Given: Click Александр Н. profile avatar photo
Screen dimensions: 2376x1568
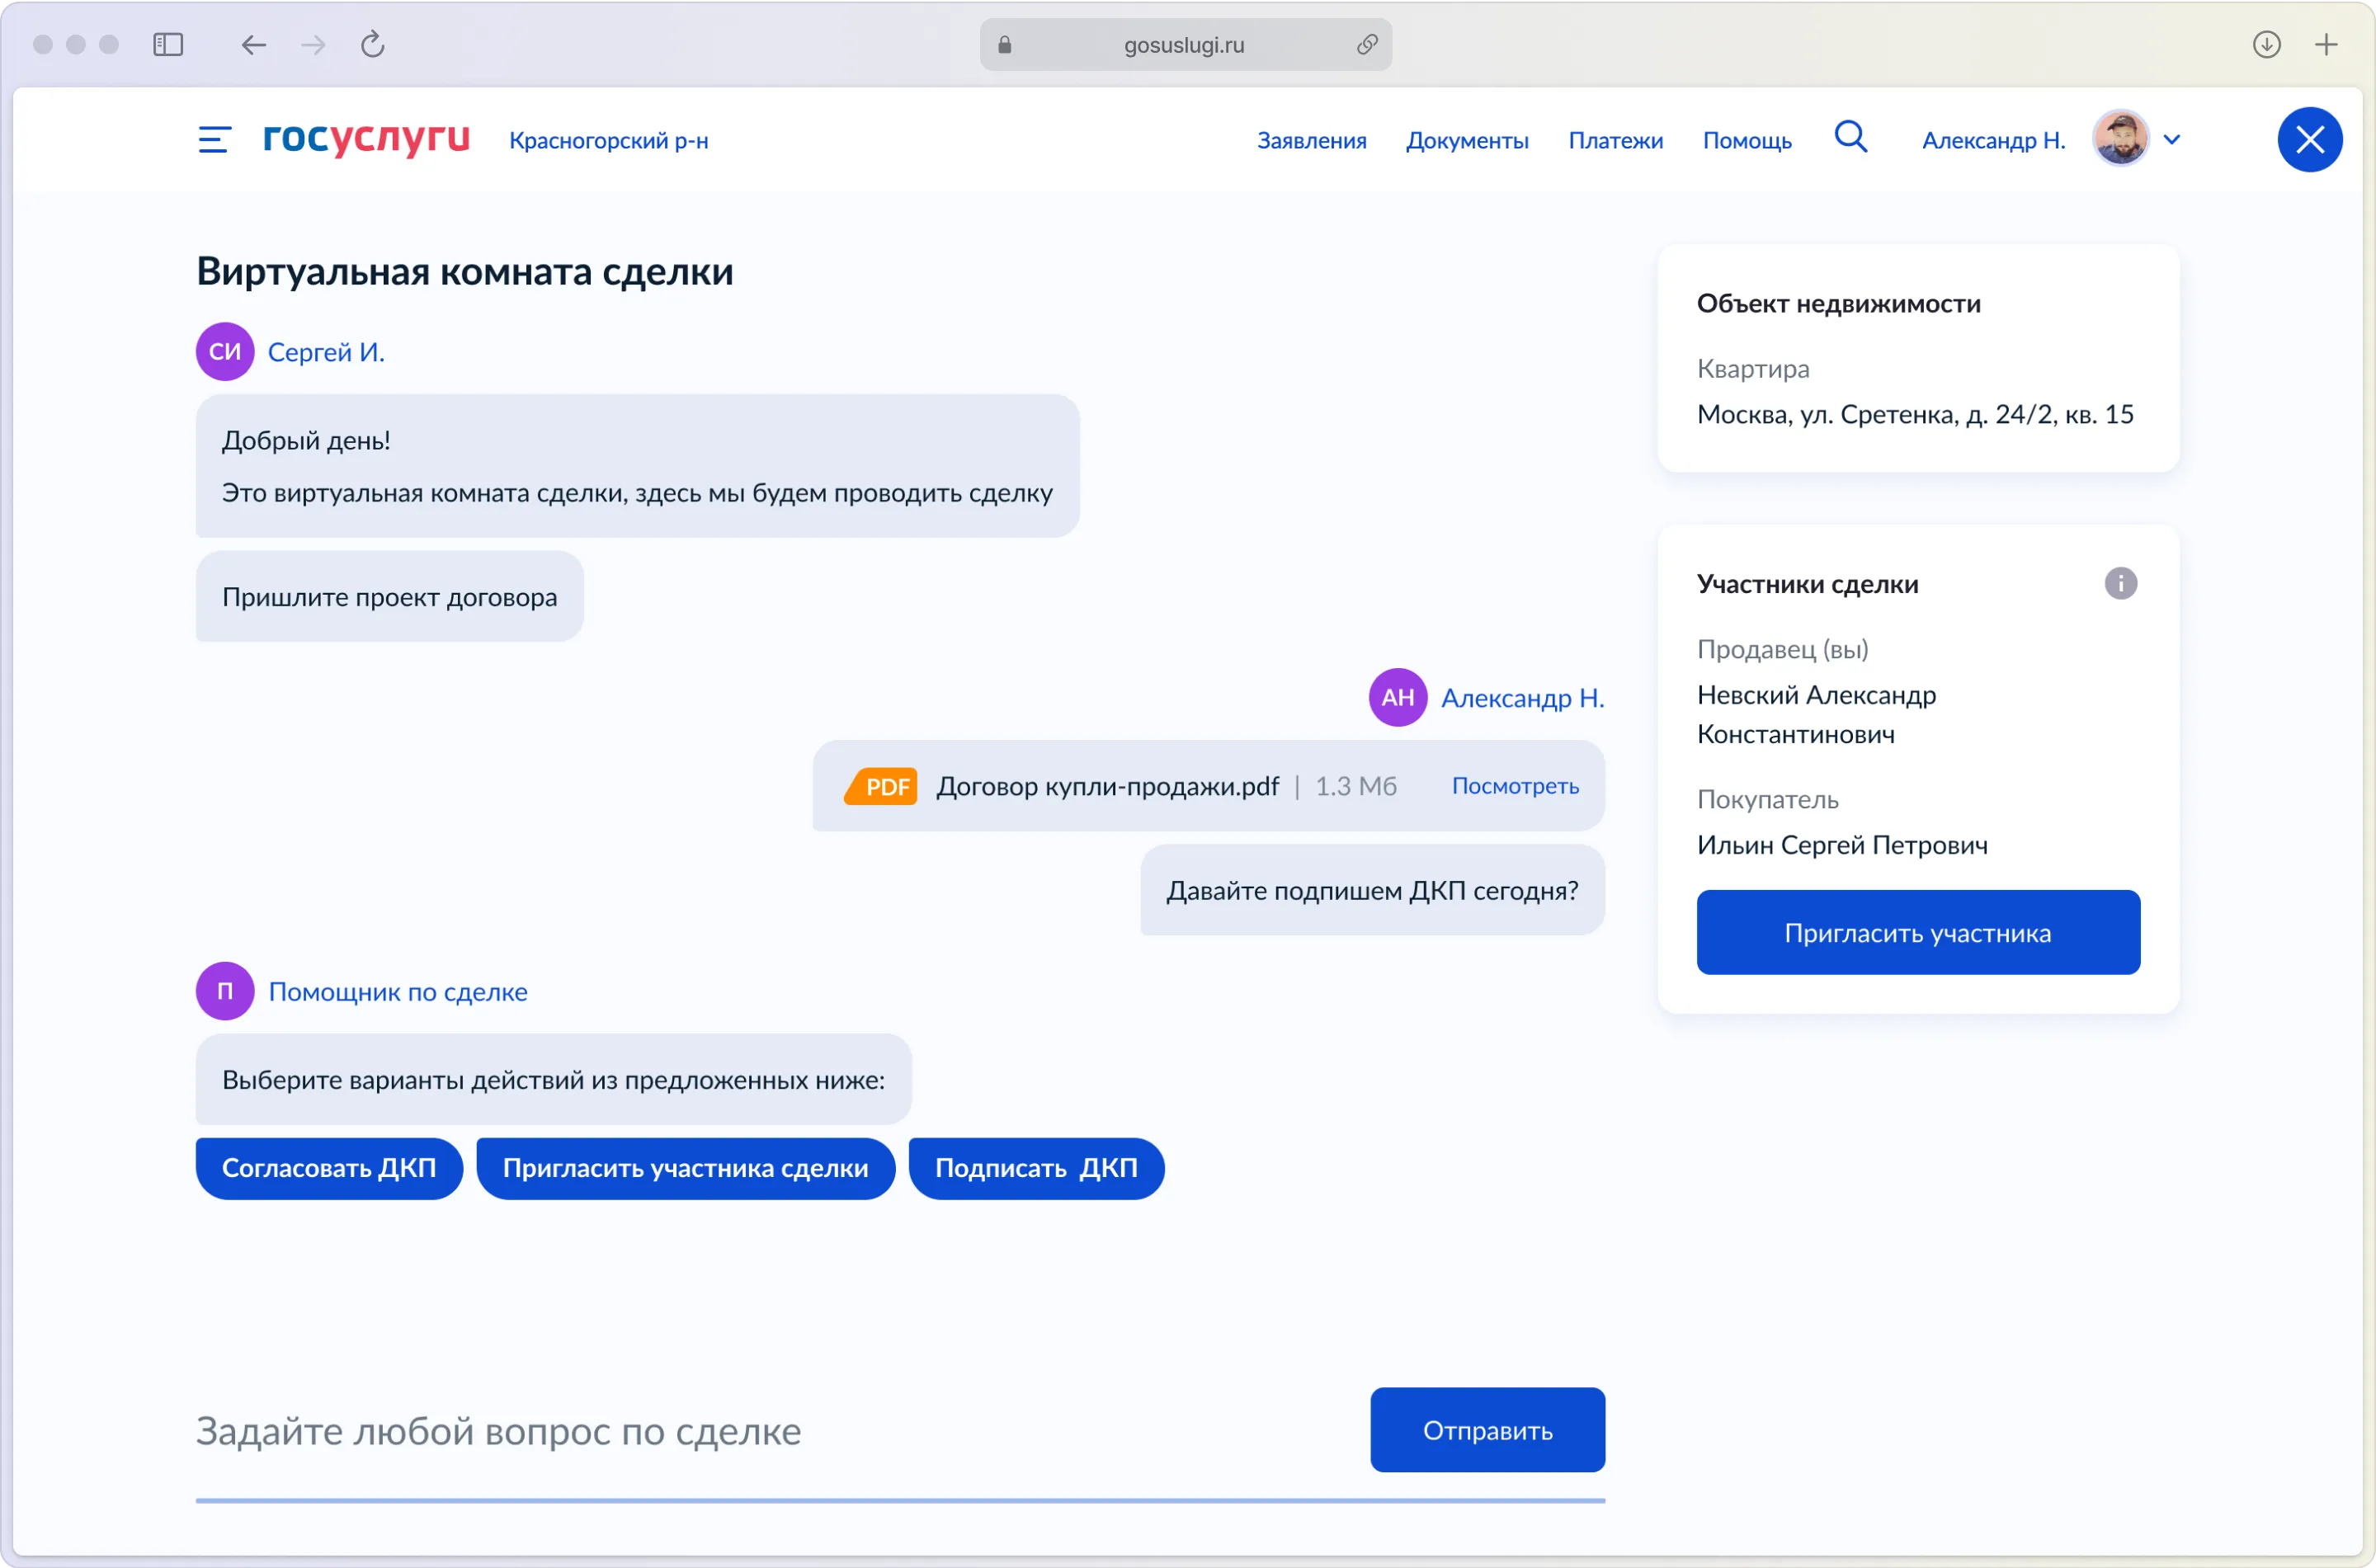Looking at the screenshot, I should point(2120,139).
